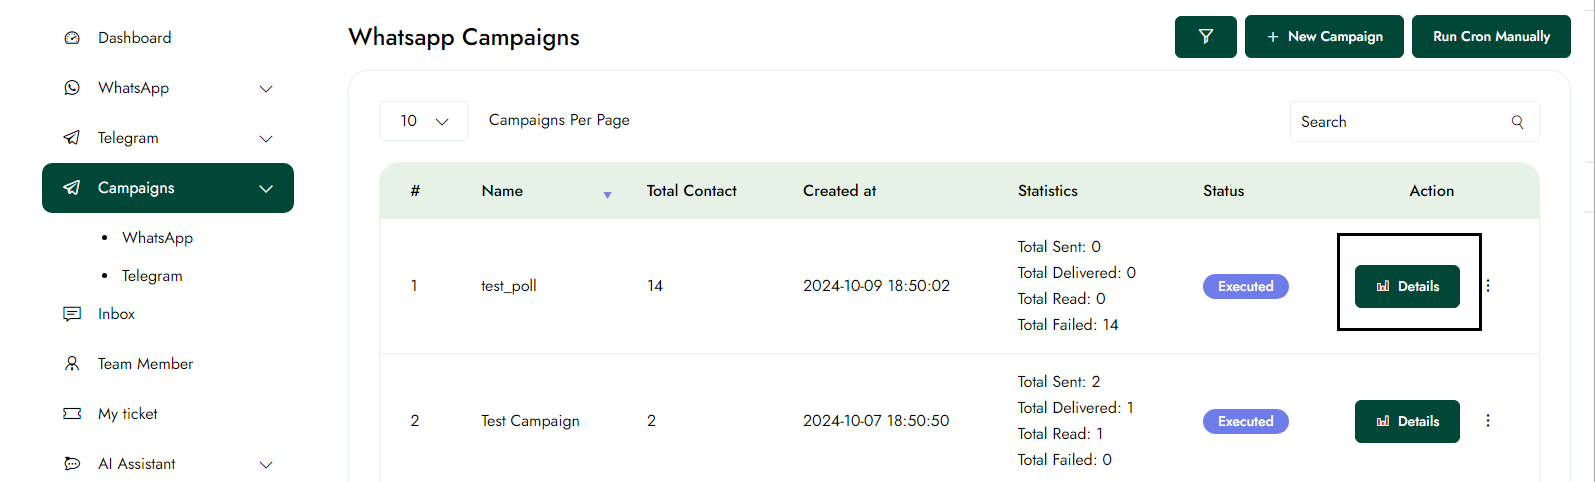Select WhatsApp under Campaigns submenu
1596x482 pixels.
pyautogui.click(x=157, y=238)
